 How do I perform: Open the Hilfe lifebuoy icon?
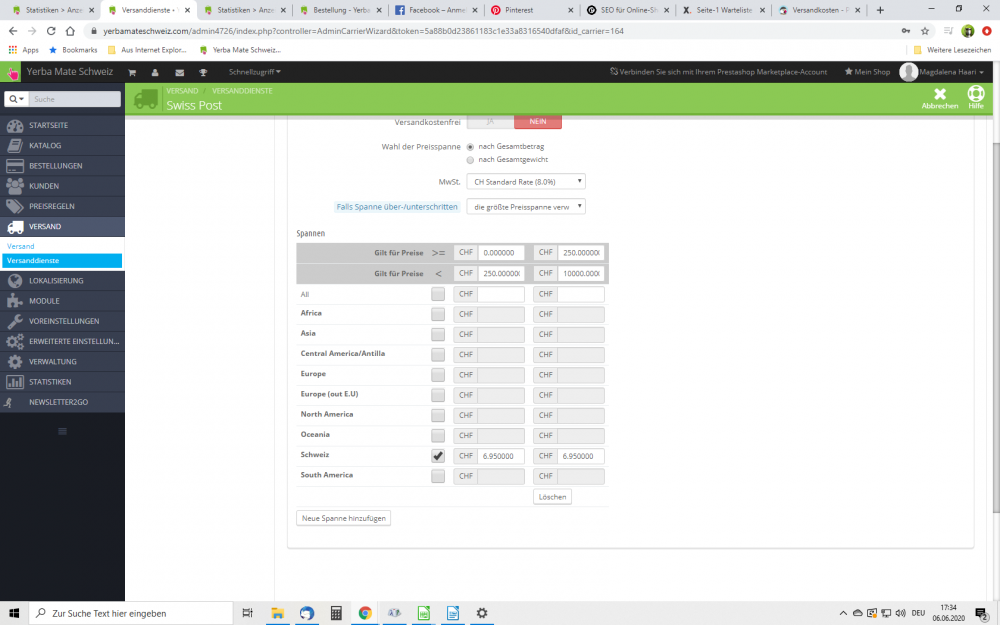point(976,94)
